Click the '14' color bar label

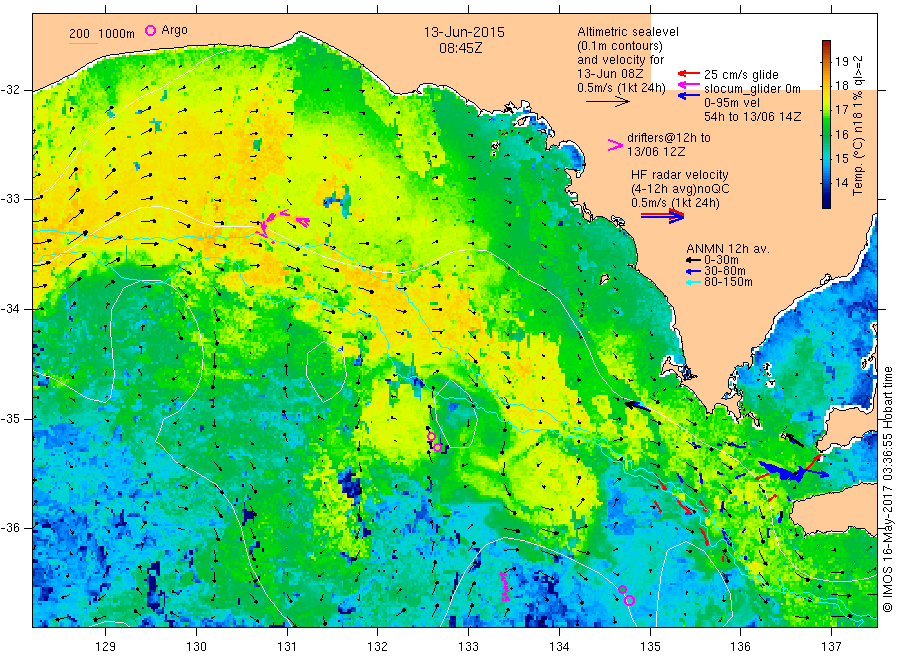click(x=841, y=183)
